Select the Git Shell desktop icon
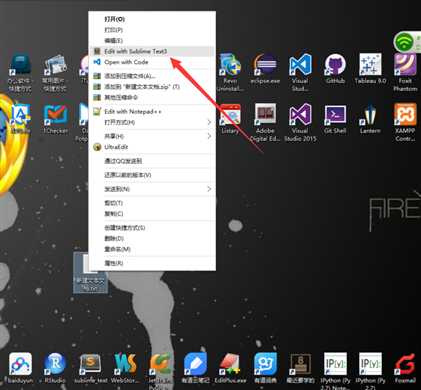This screenshot has width=421, height=390. 335,119
